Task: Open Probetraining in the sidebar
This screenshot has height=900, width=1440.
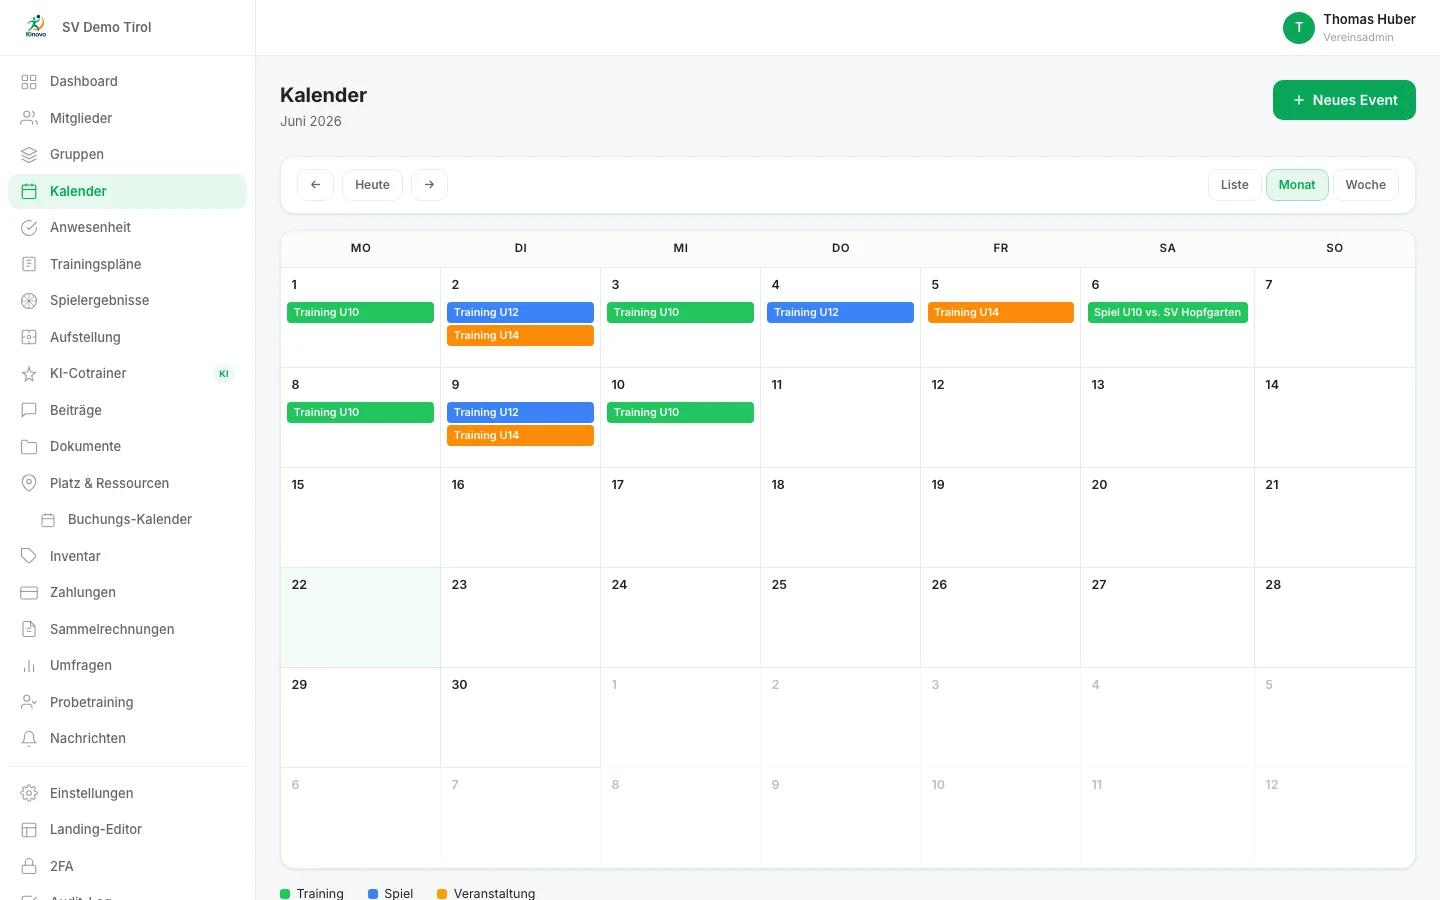Action: (x=127, y=702)
